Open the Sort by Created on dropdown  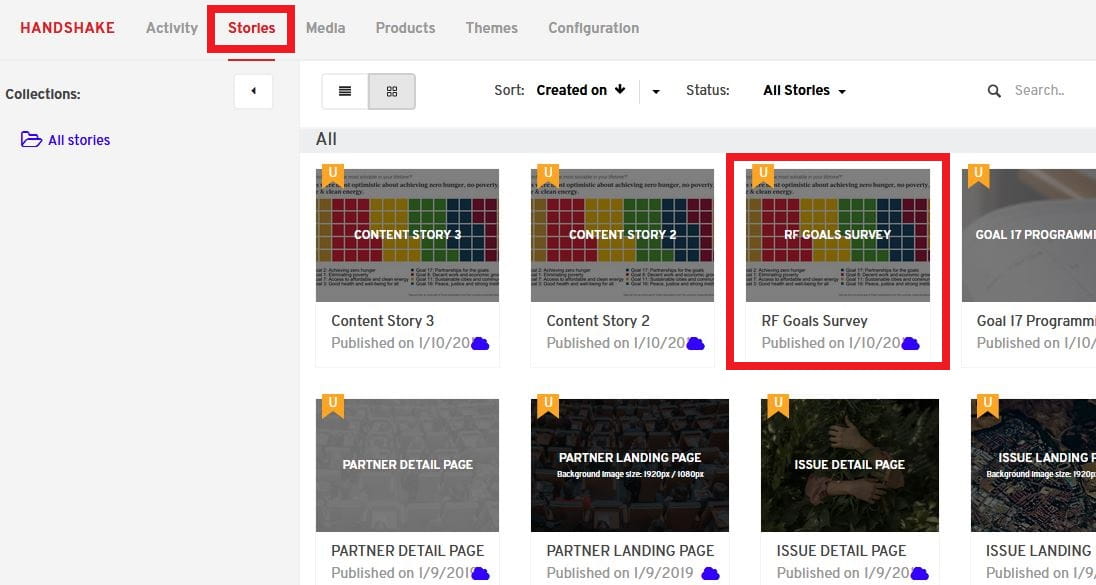pos(580,90)
